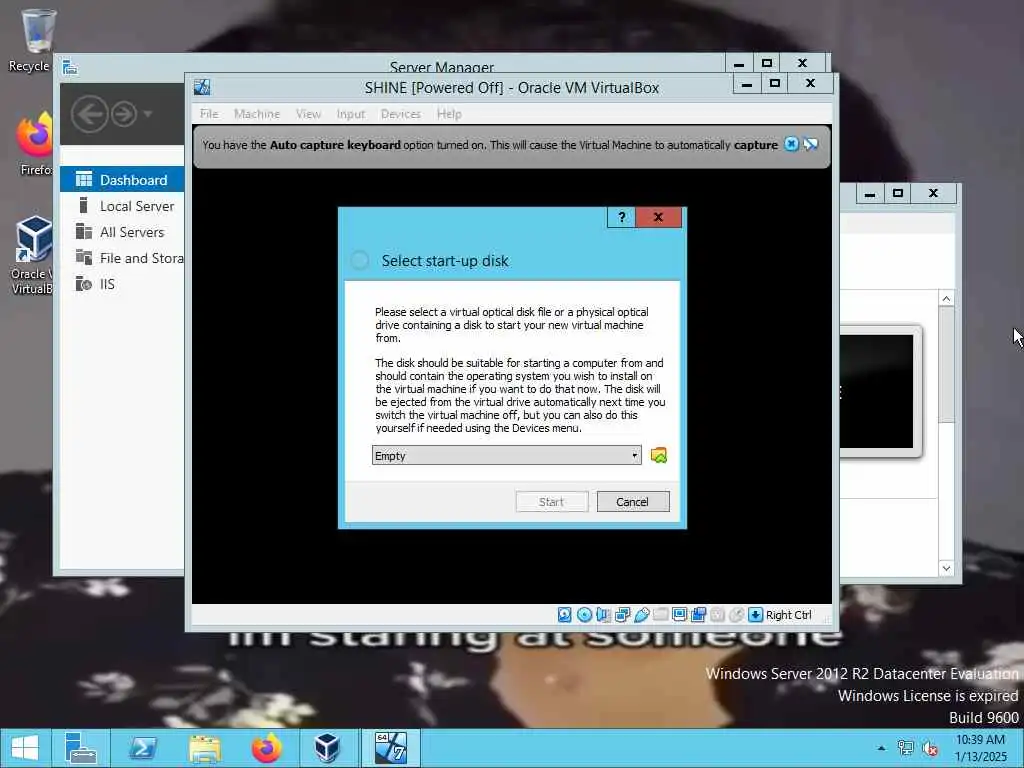Click the CPU status bar icon
Image resolution: width=1024 pixels, height=768 pixels.
tap(717, 615)
